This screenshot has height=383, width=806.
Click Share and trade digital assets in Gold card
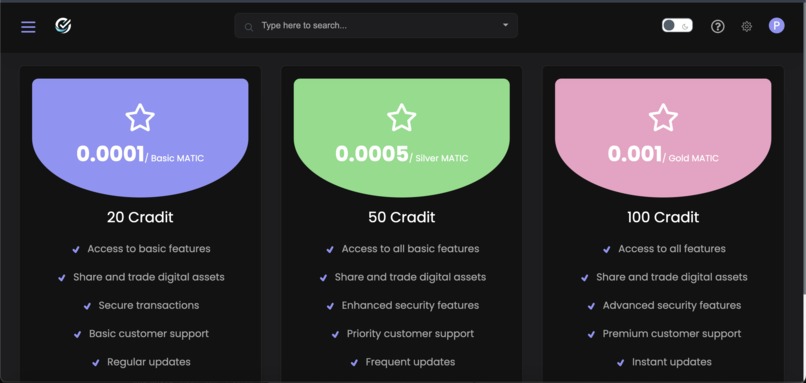672,277
